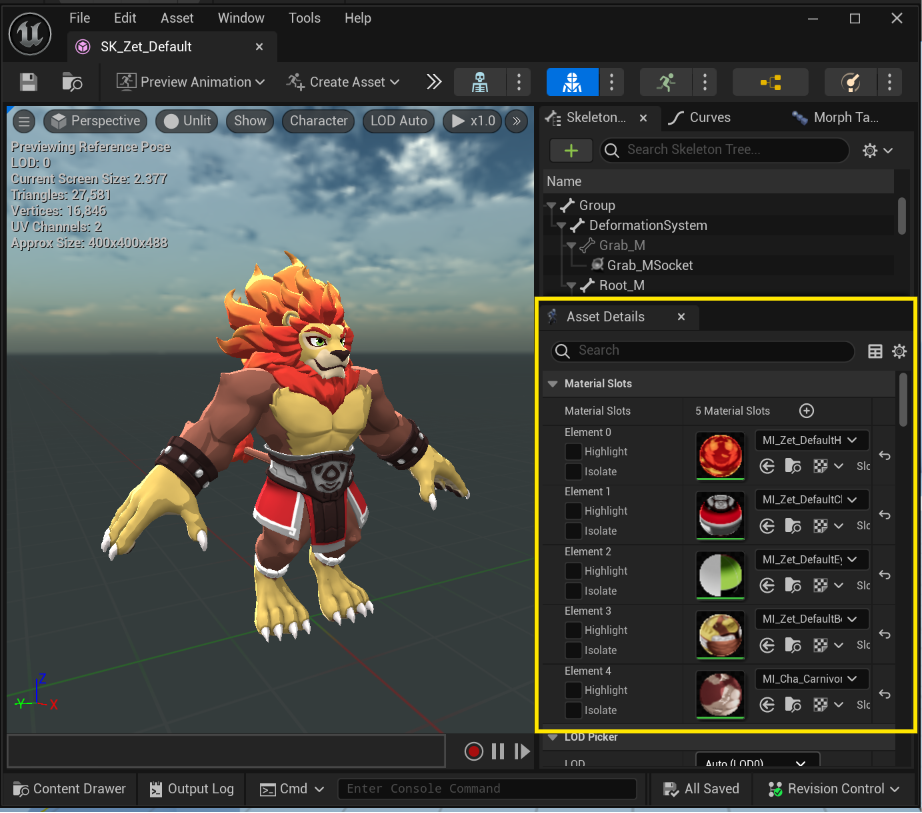
Task: Open Asset Details settings gear
Action: (899, 351)
